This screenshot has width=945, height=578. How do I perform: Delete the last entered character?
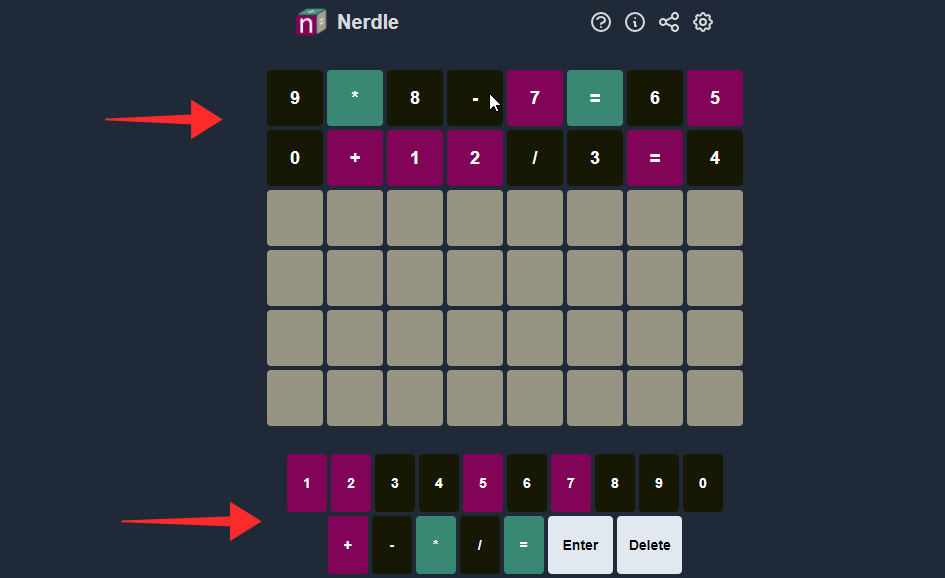point(648,544)
